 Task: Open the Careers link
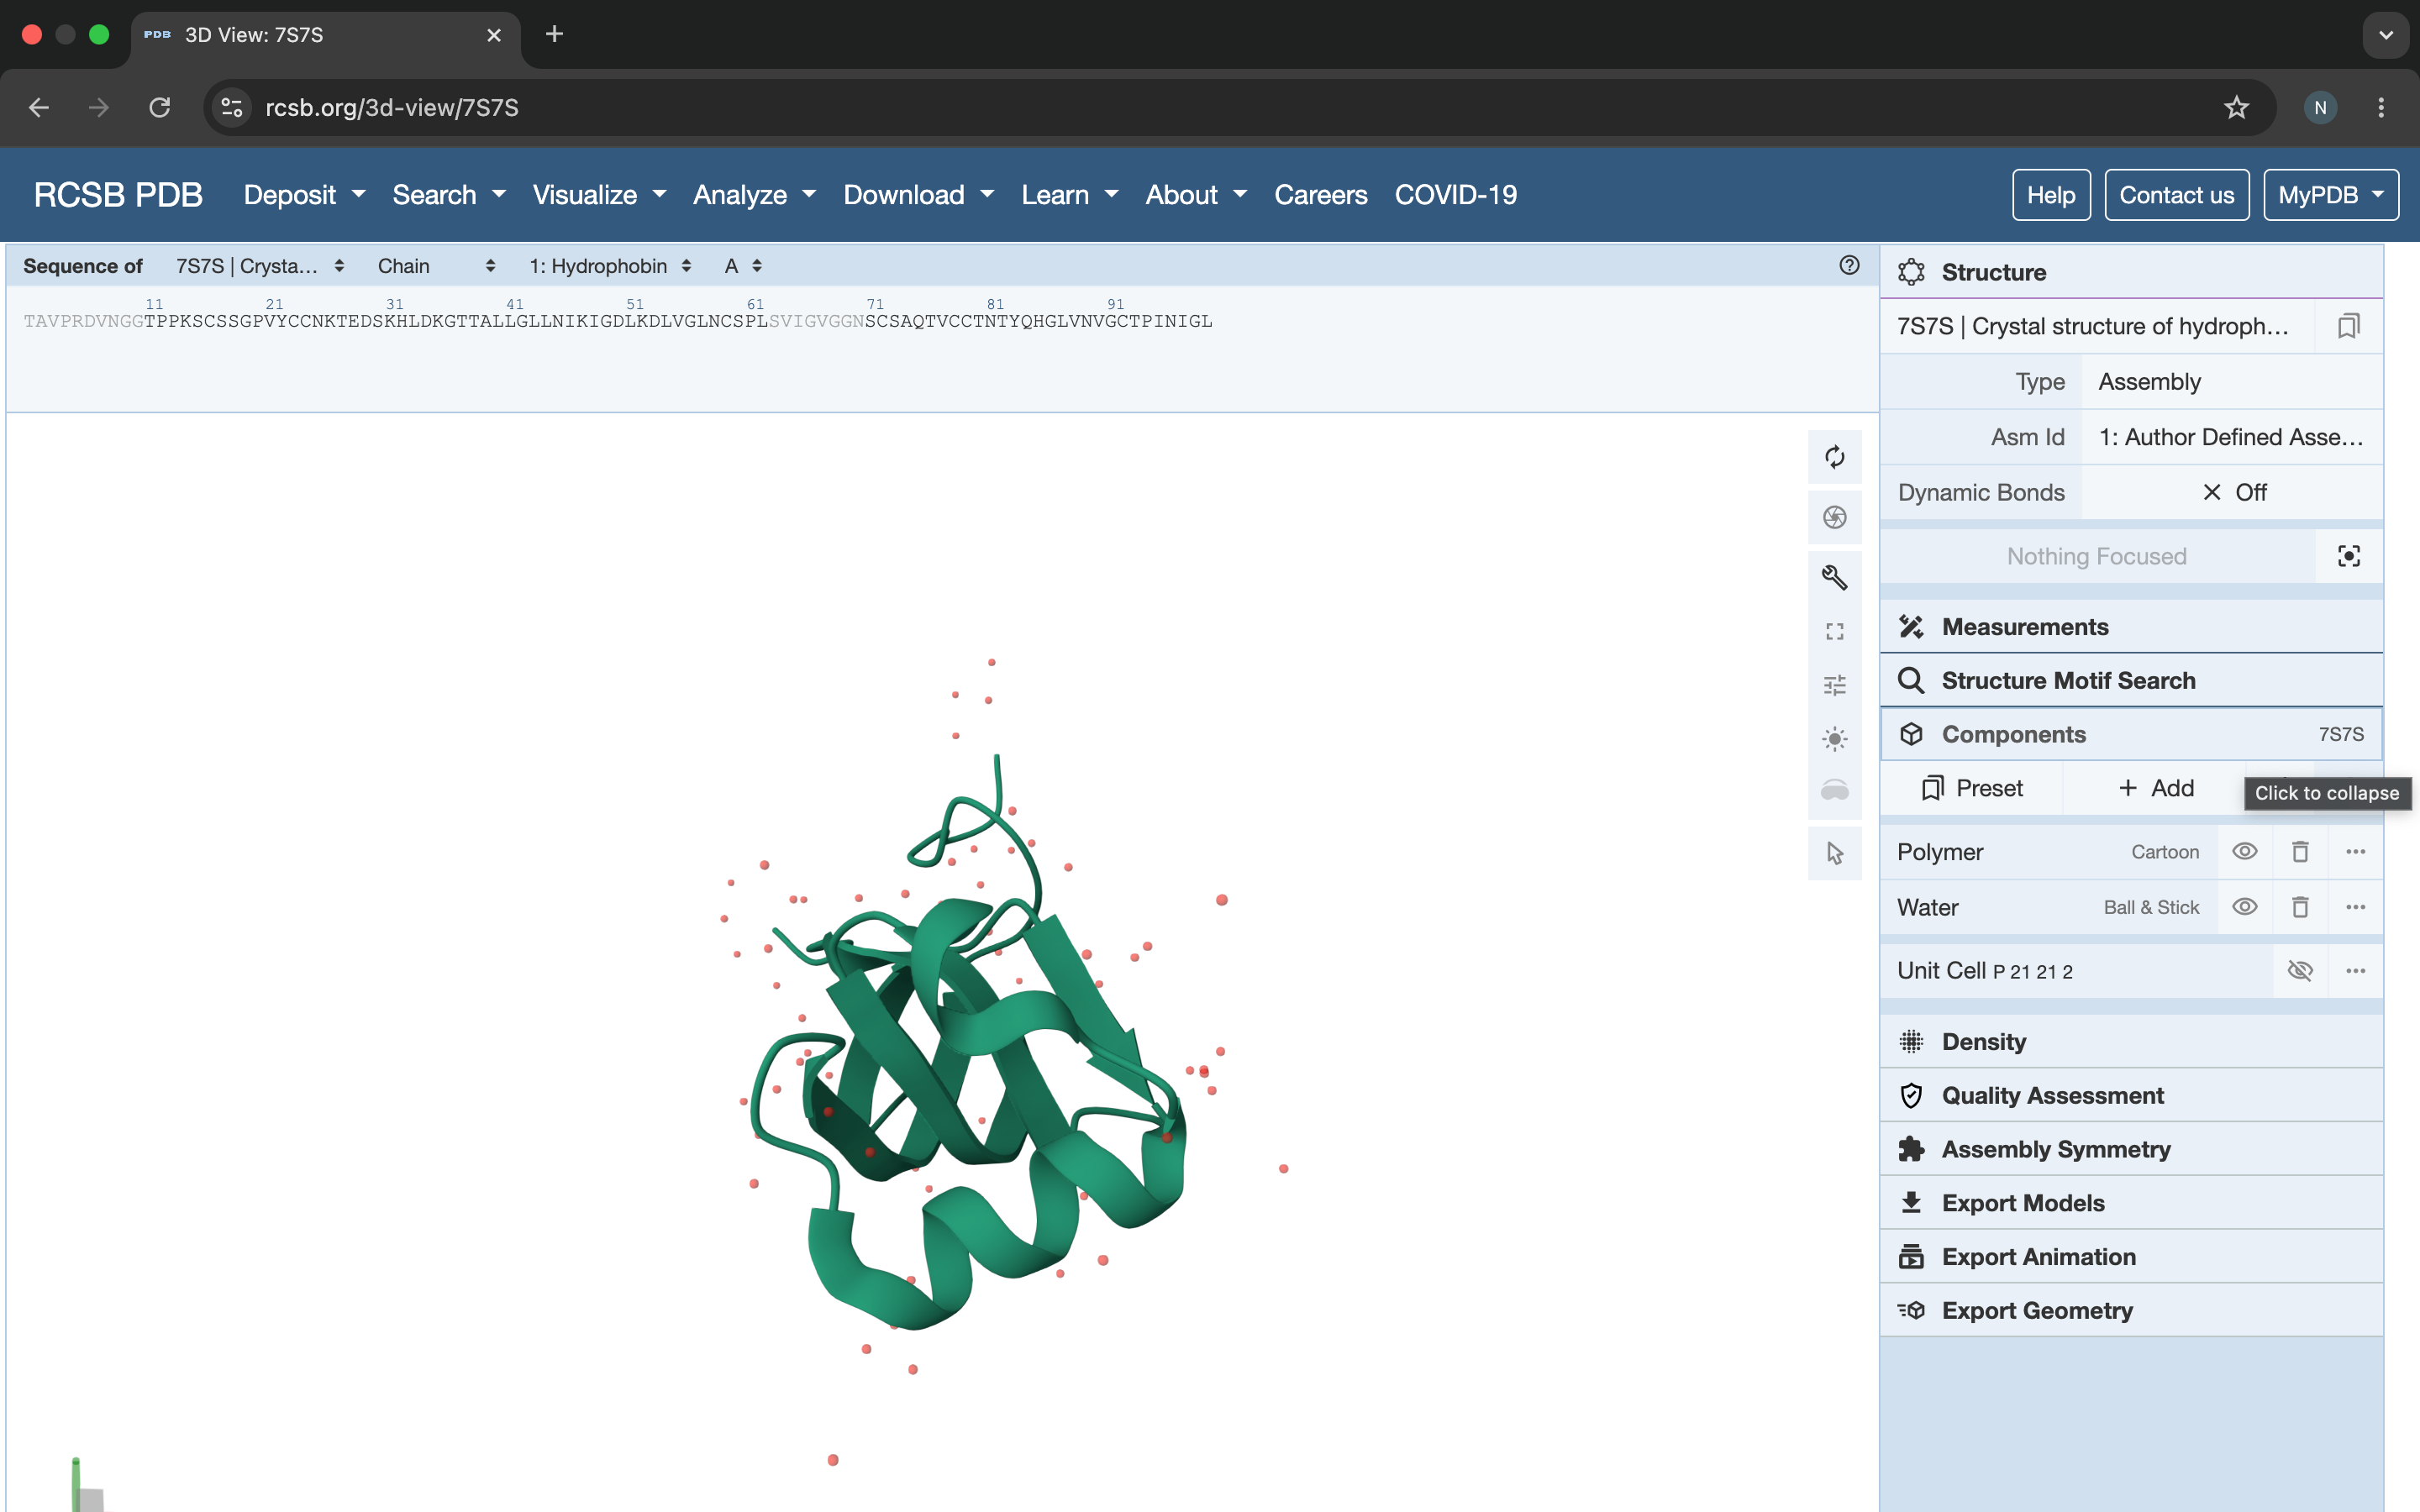(1320, 195)
